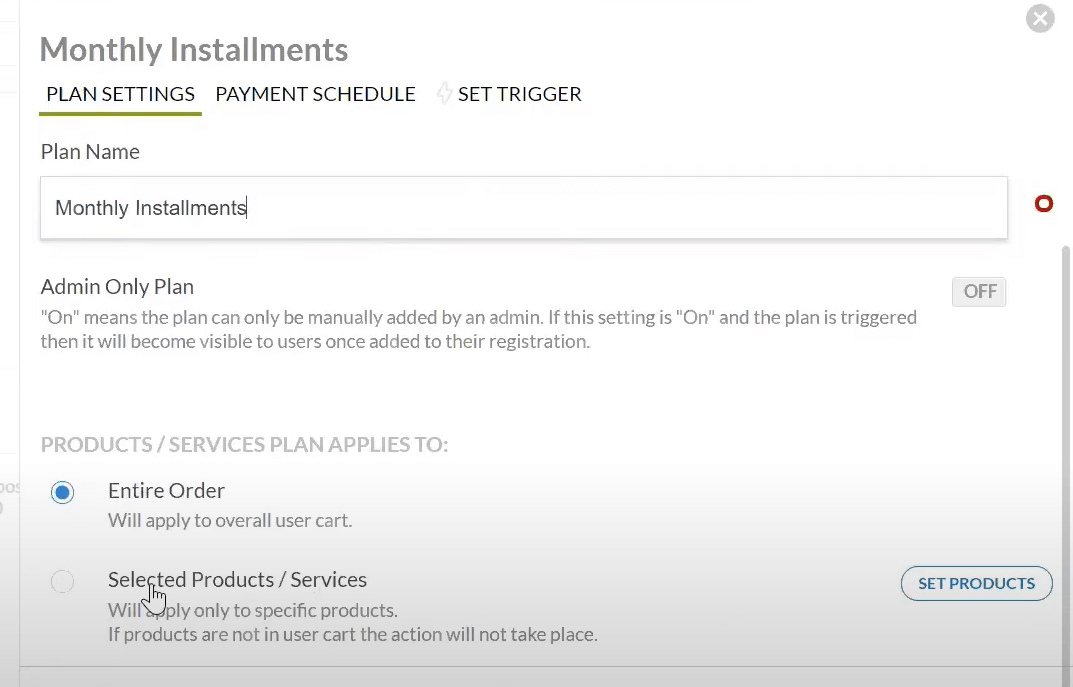Switch to the Plan Settings tab
The height and width of the screenshot is (687, 1073).
[x=120, y=94]
